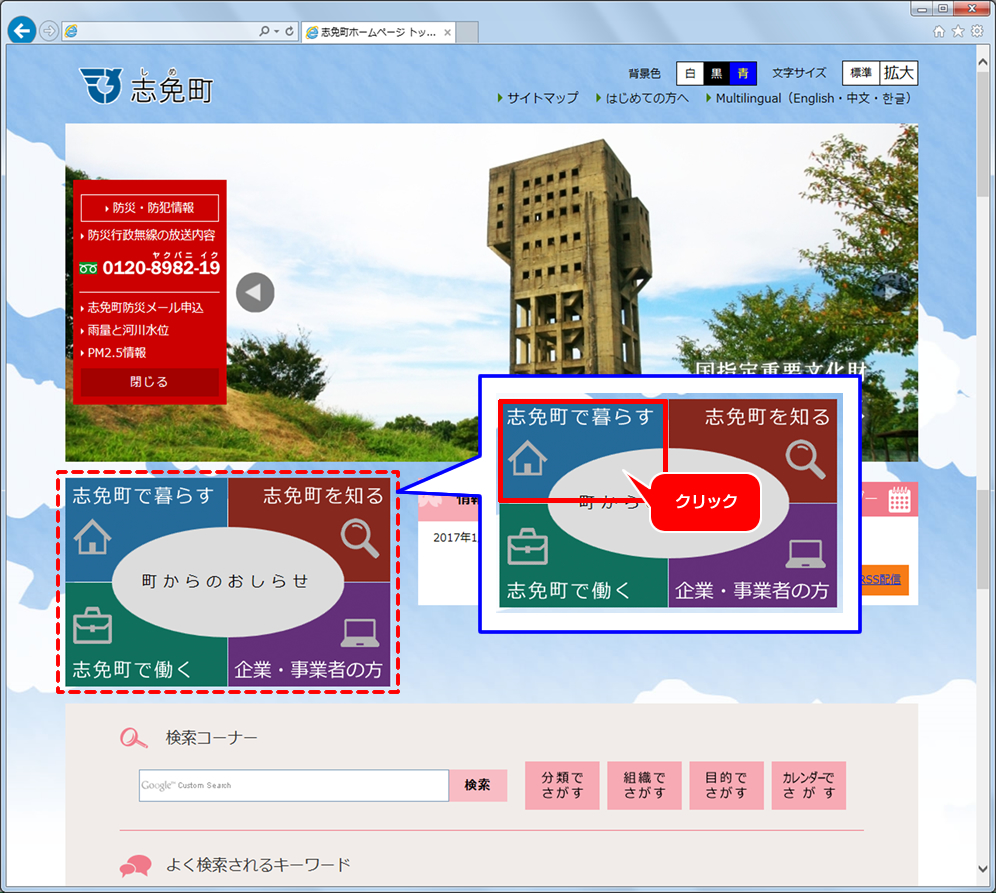Screen dimensions: 996x893
Task: Click the 志免町で働く tile title
Action: tap(132, 669)
